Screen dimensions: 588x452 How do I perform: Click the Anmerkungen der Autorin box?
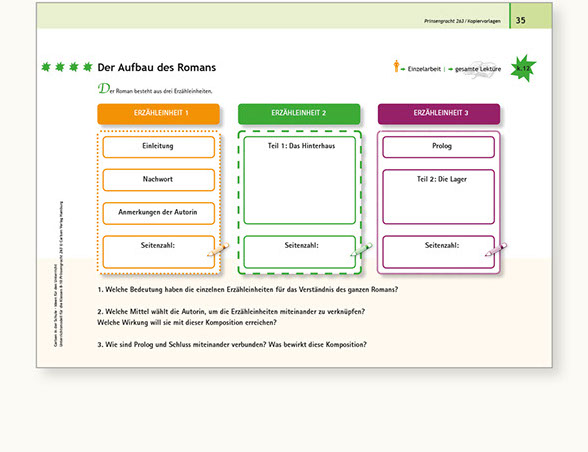(x=159, y=213)
